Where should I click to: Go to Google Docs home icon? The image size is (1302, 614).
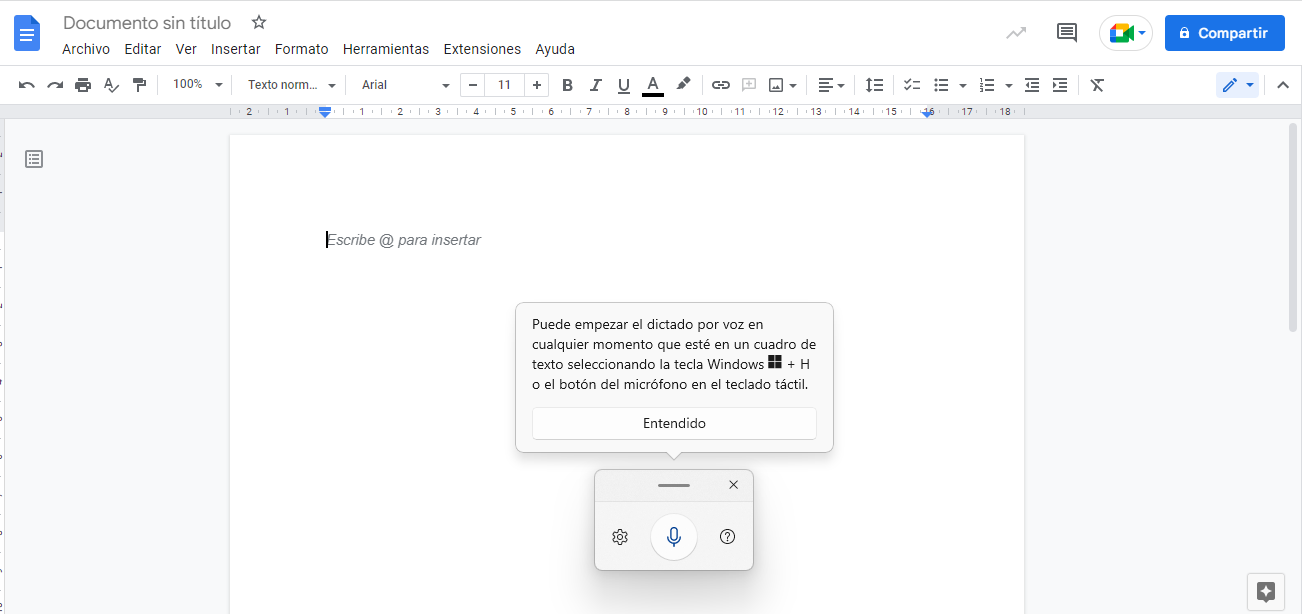(27, 34)
